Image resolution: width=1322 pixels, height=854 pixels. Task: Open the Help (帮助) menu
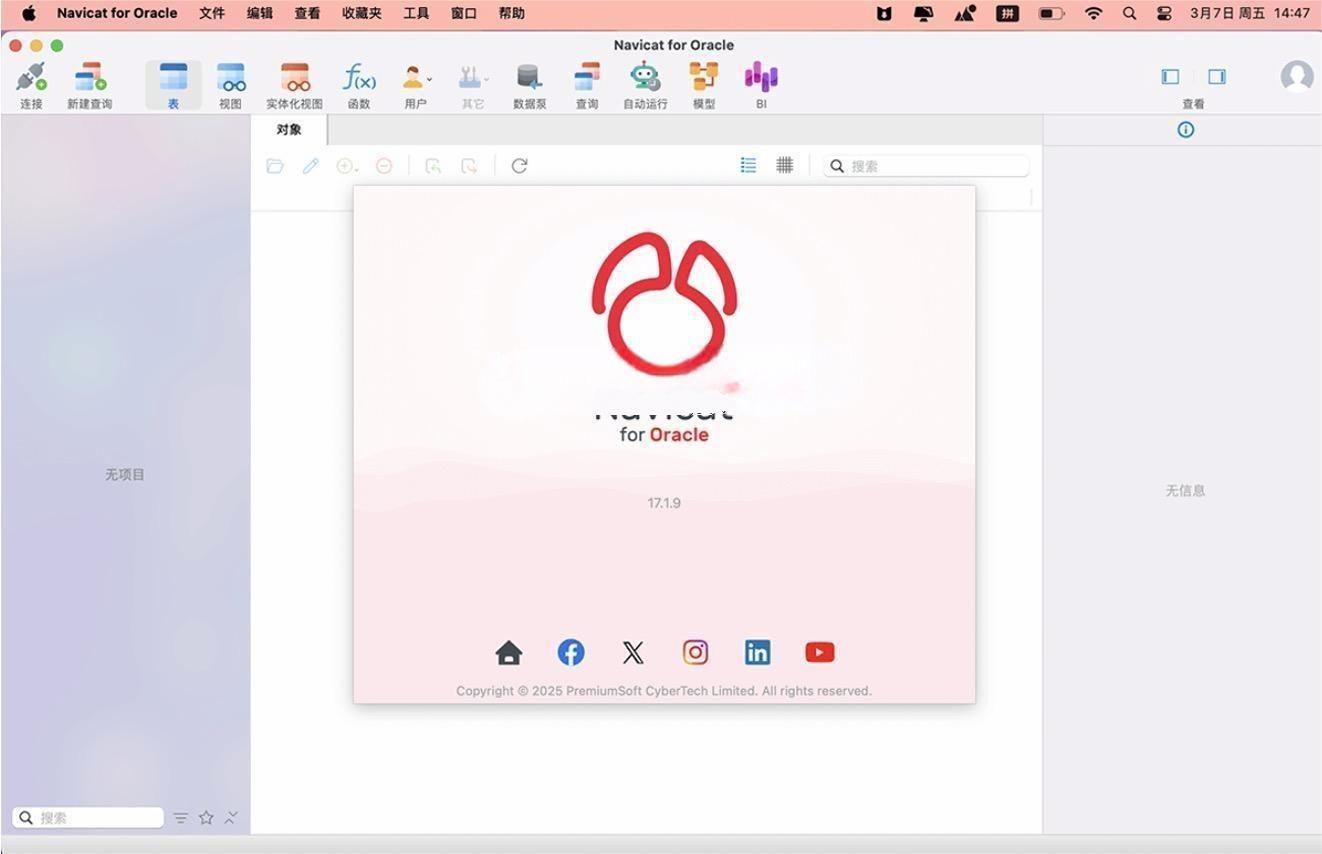click(512, 13)
